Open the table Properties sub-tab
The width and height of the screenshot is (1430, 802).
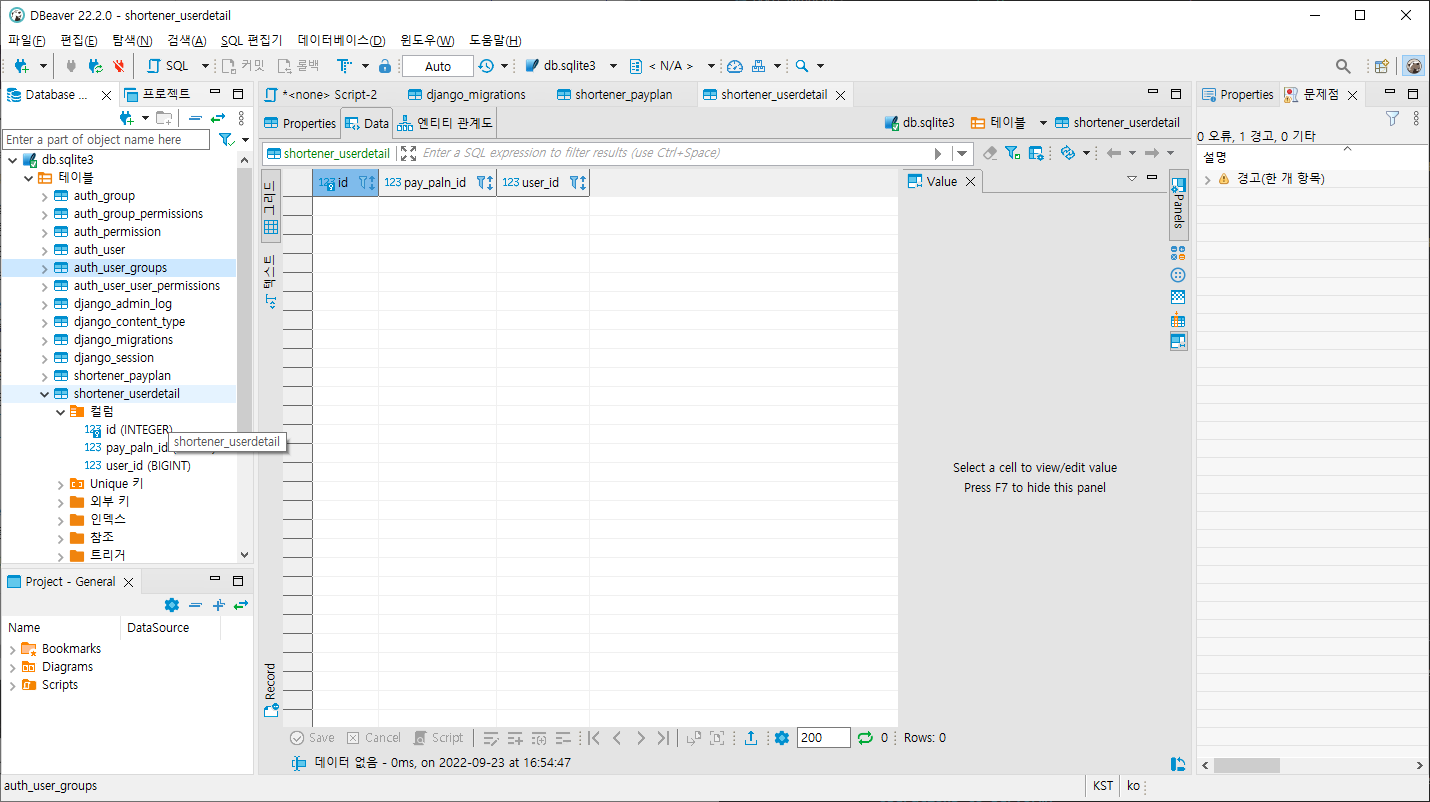tap(300, 124)
